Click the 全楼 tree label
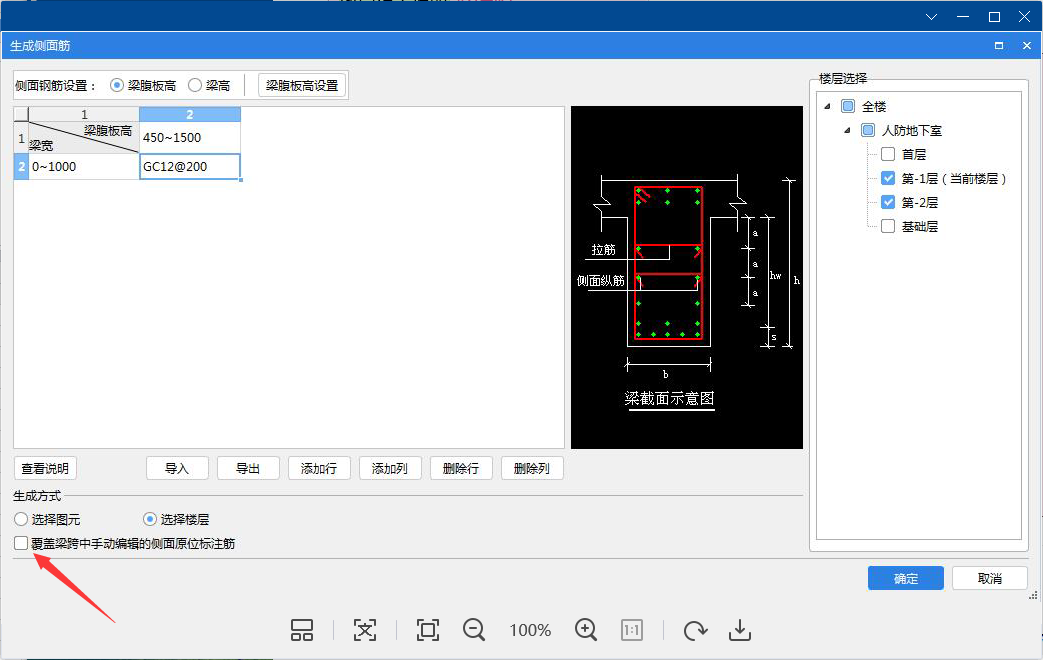This screenshot has width=1043, height=660. (x=874, y=106)
